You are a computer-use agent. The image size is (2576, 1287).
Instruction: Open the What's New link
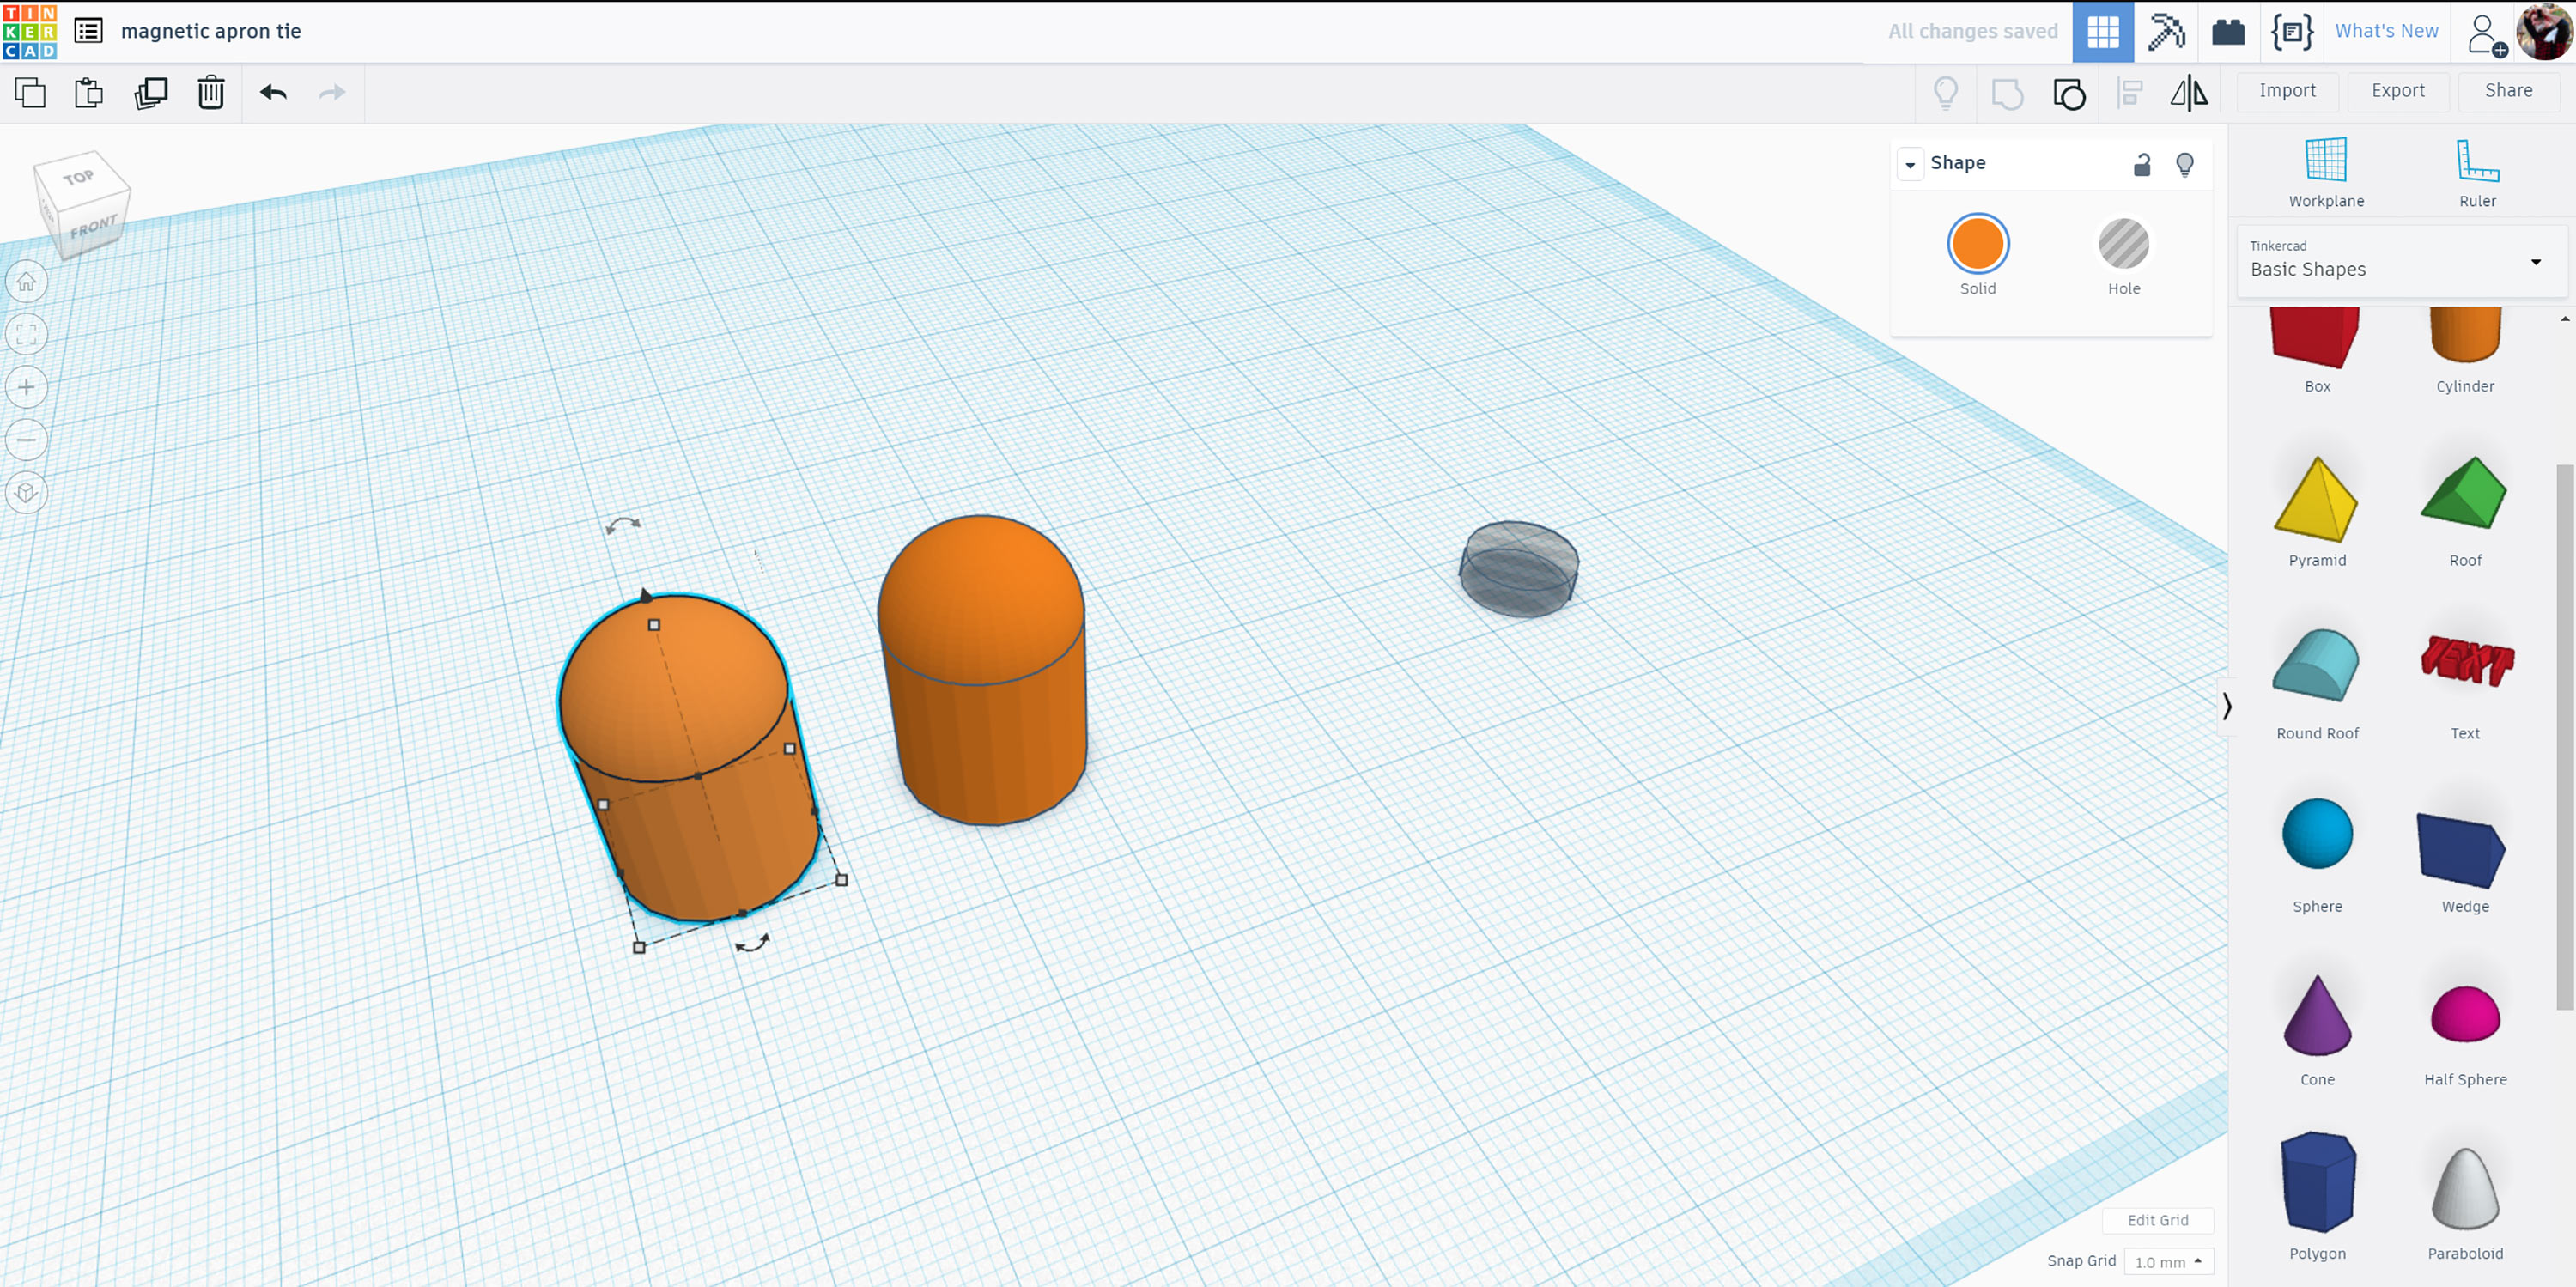2386,31
